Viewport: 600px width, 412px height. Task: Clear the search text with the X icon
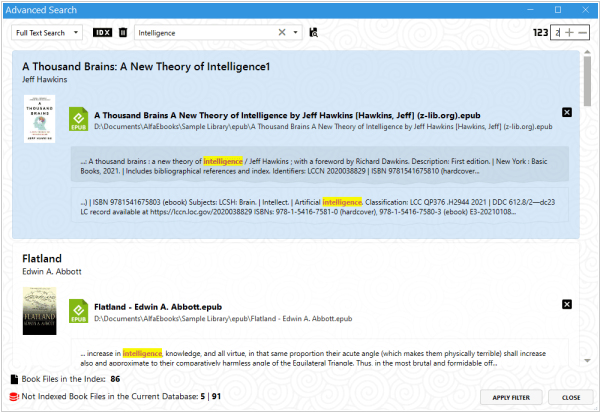[282, 32]
